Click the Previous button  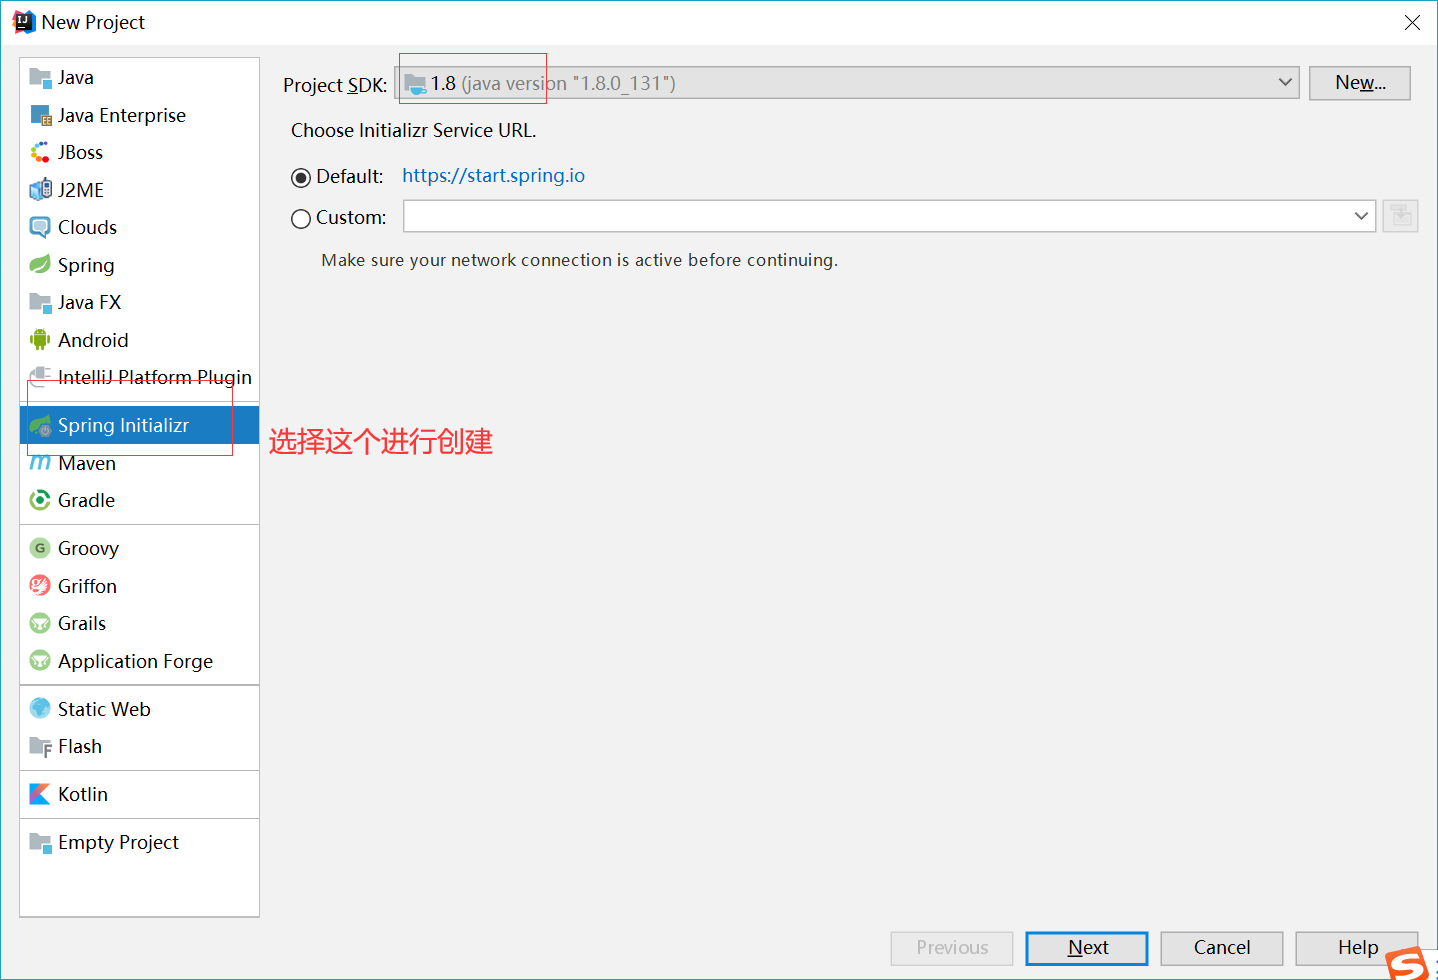(952, 948)
